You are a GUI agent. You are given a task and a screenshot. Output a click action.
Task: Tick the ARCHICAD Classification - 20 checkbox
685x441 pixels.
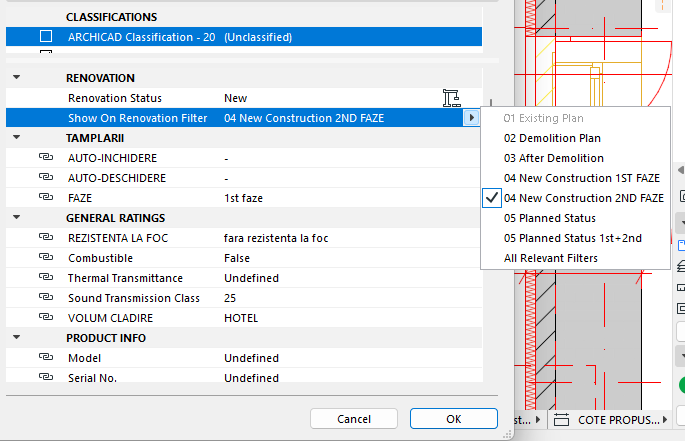pos(46,37)
